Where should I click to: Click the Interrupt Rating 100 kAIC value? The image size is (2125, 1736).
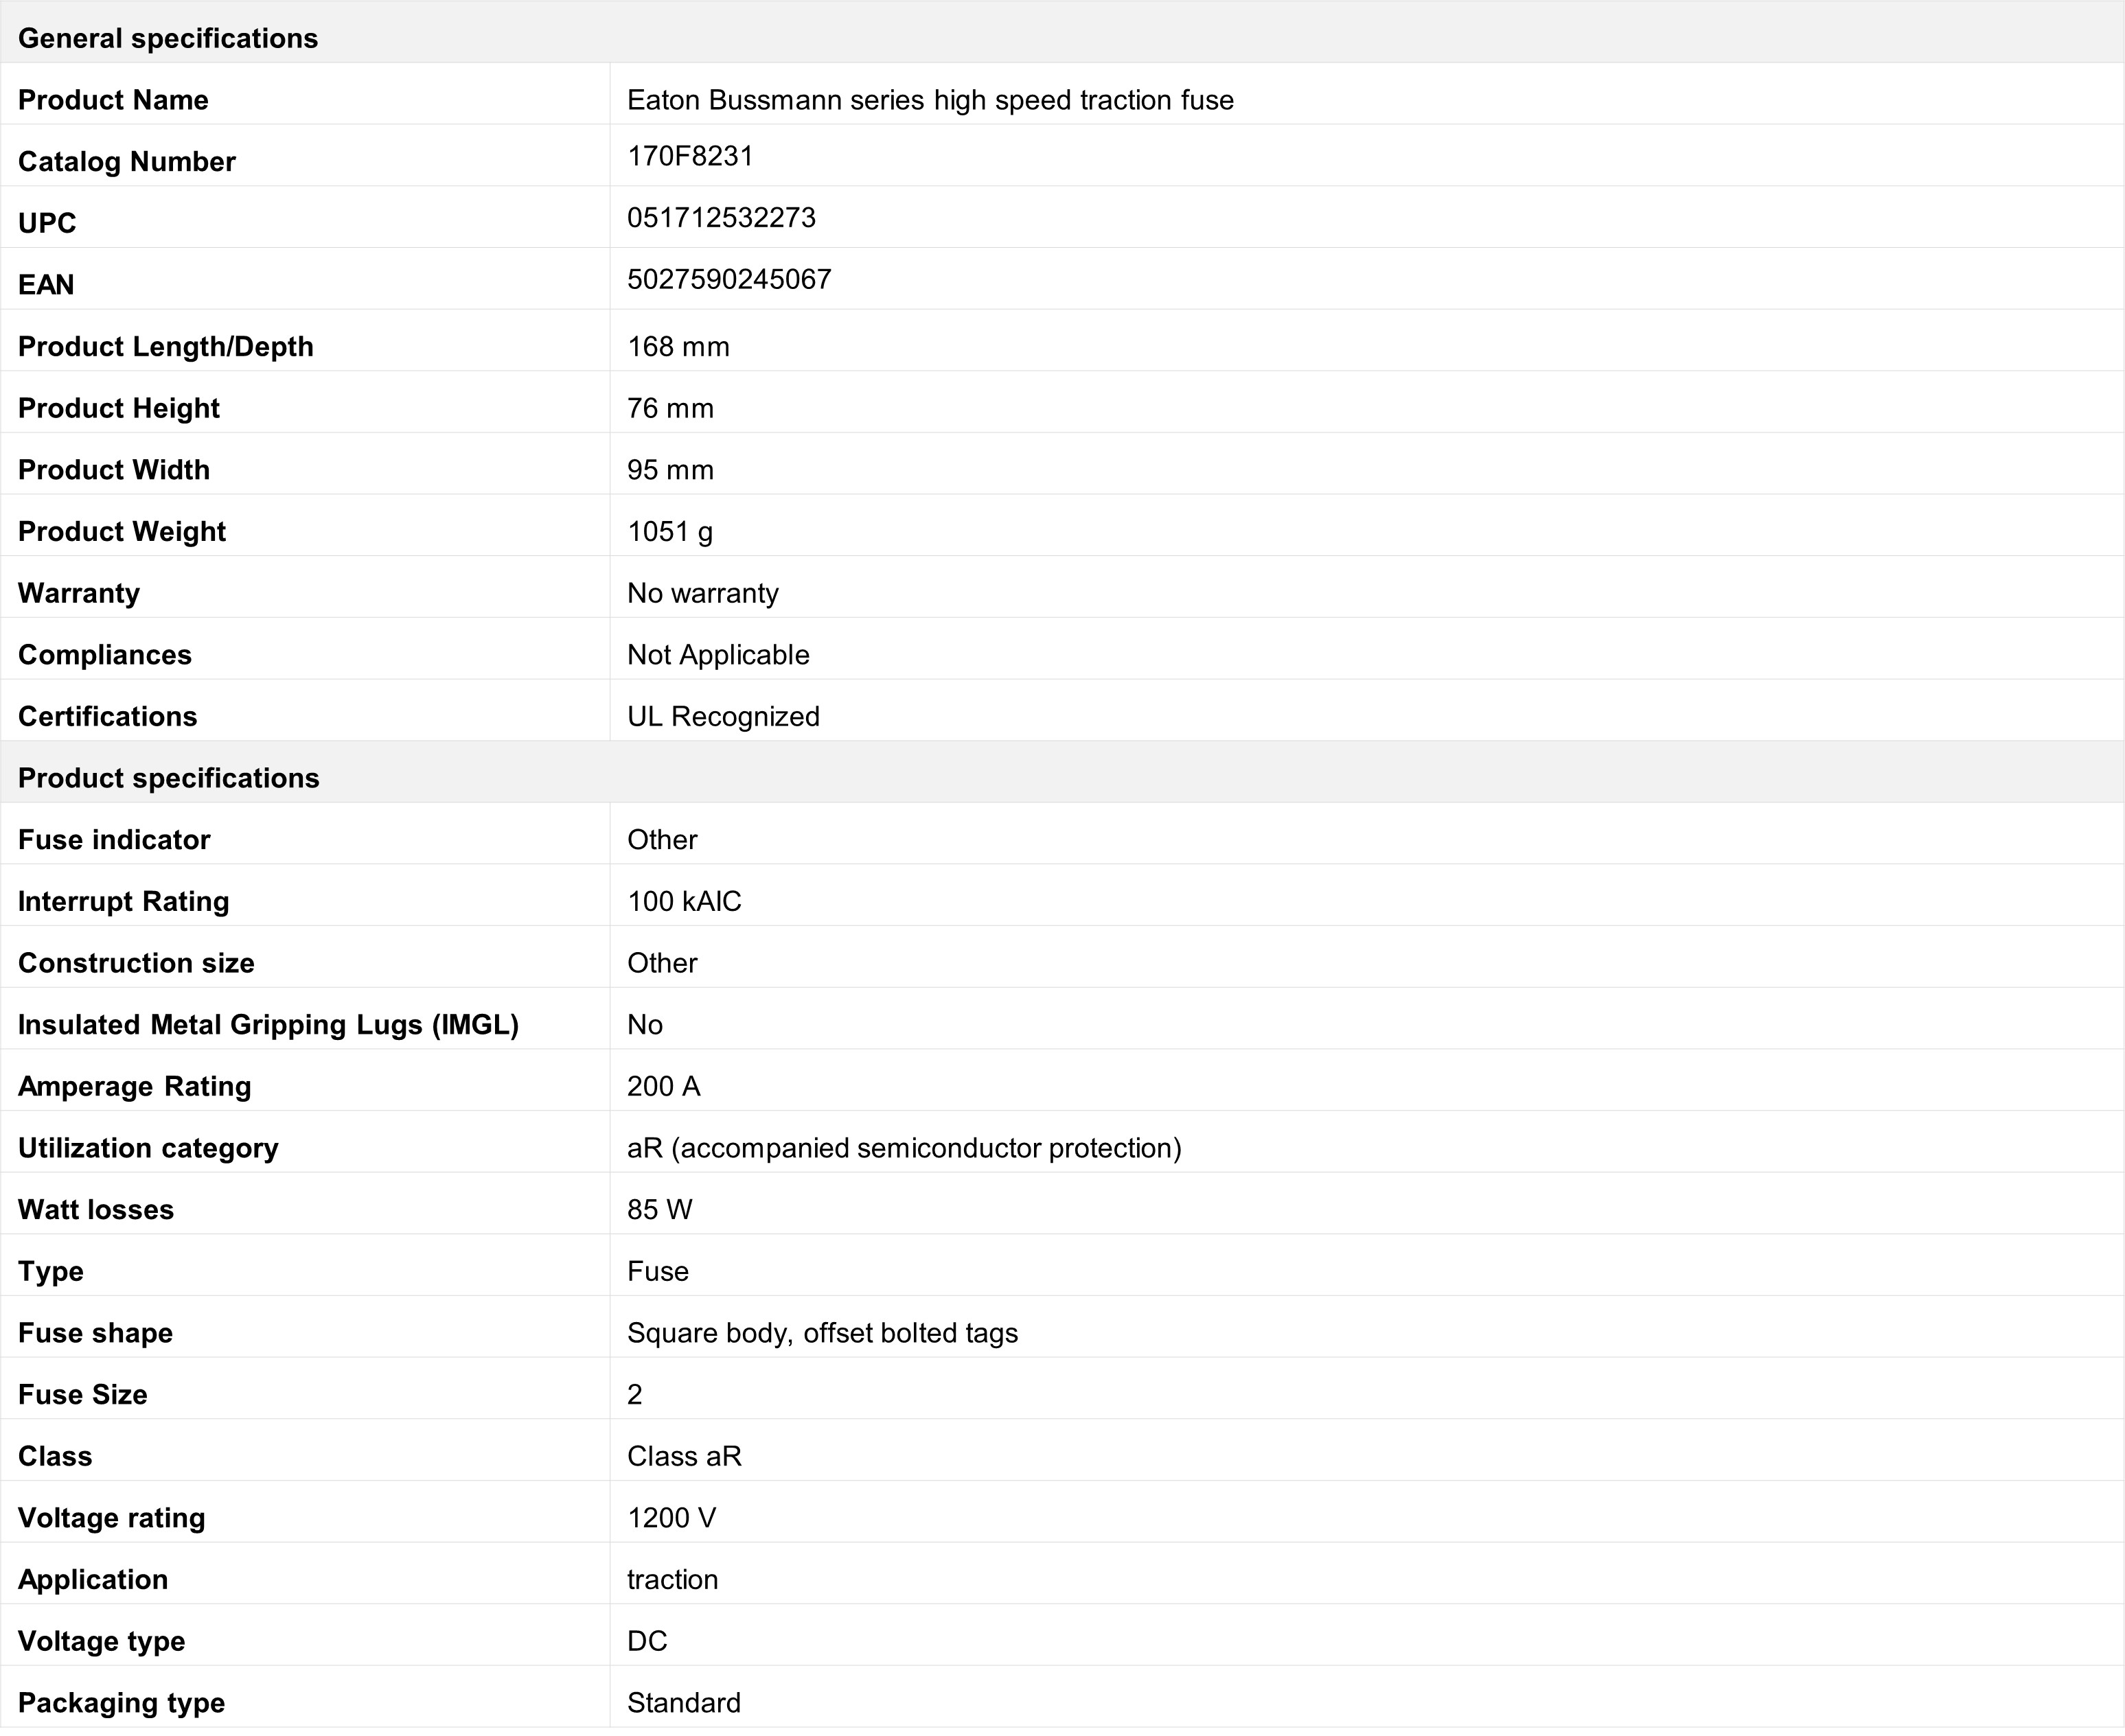tap(684, 901)
